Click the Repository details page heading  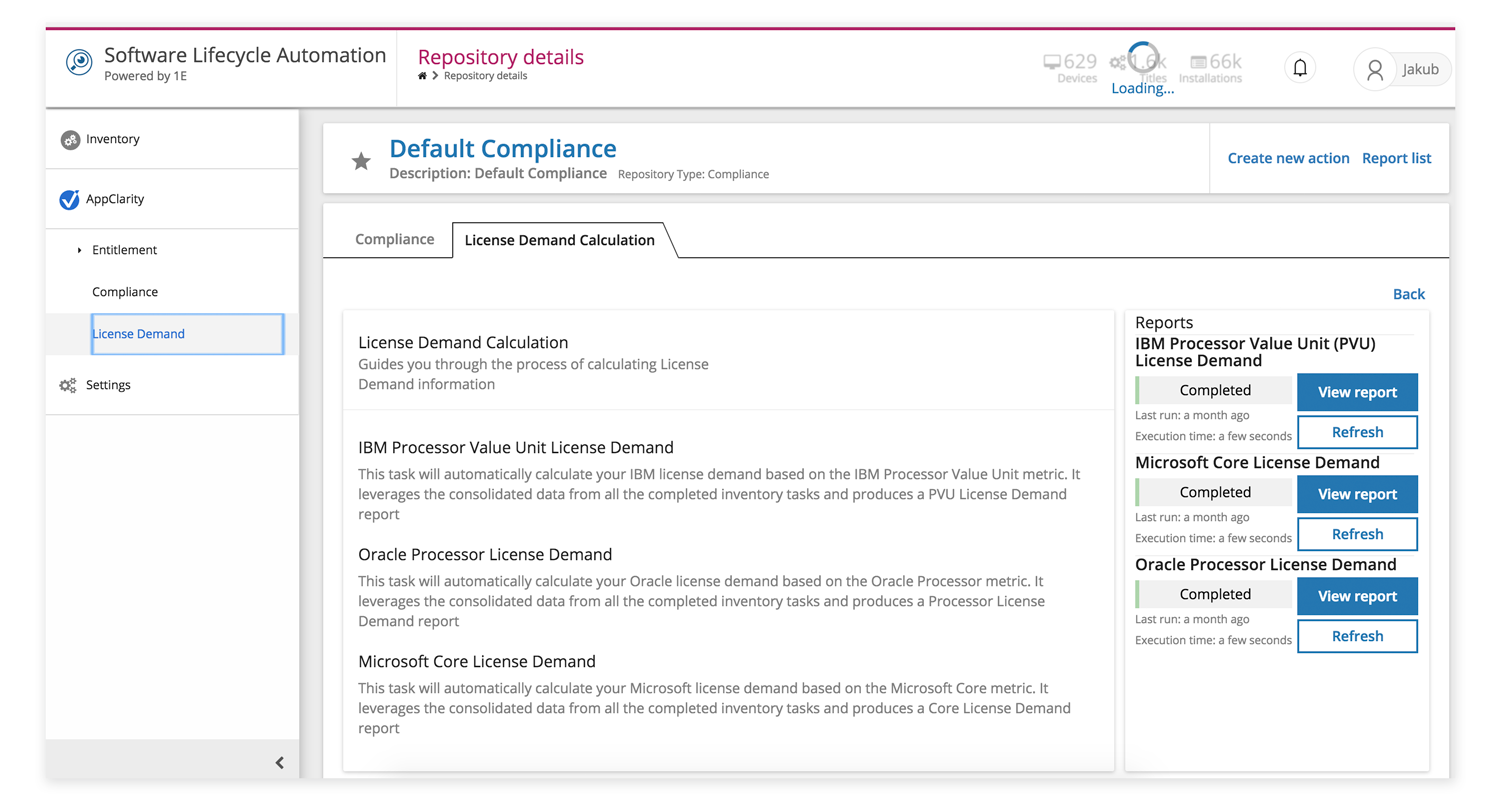point(501,57)
